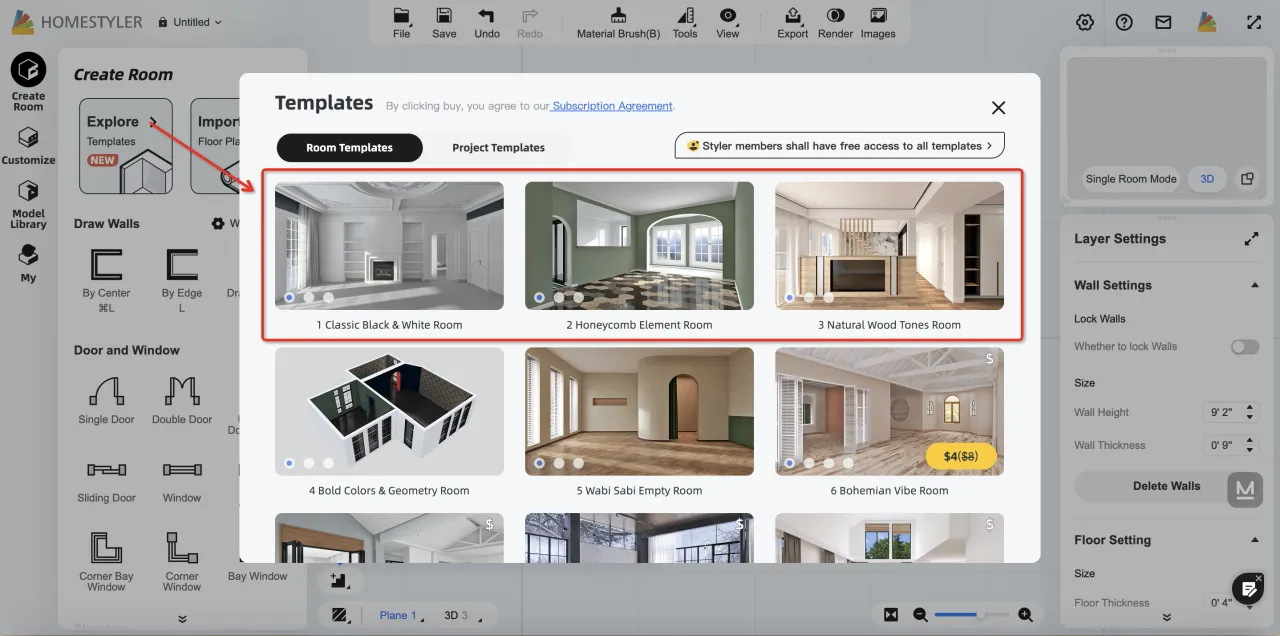This screenshot has width=1280, height=636.
Task: Select the Room Templates tab
Action: point(349,148)
